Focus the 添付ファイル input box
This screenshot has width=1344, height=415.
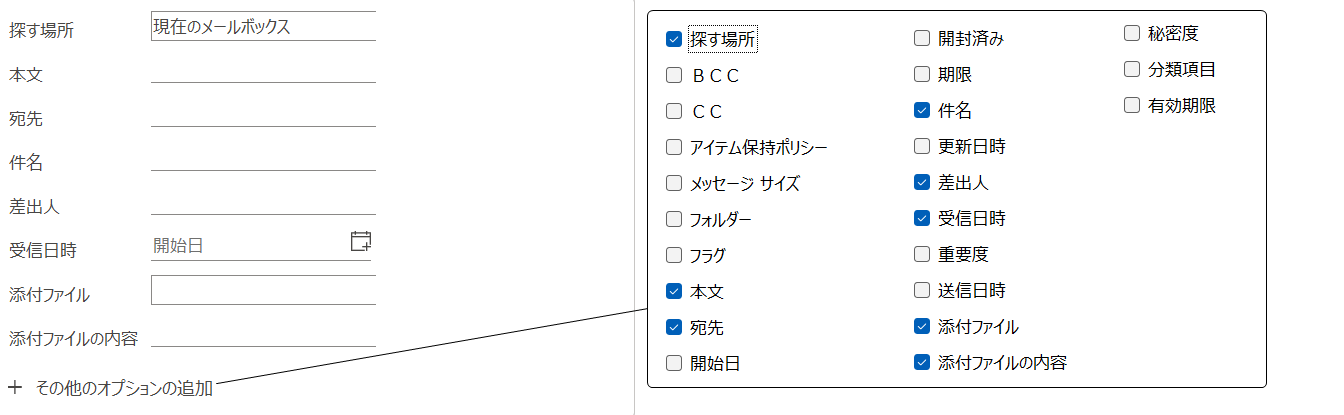coord(263,290)
